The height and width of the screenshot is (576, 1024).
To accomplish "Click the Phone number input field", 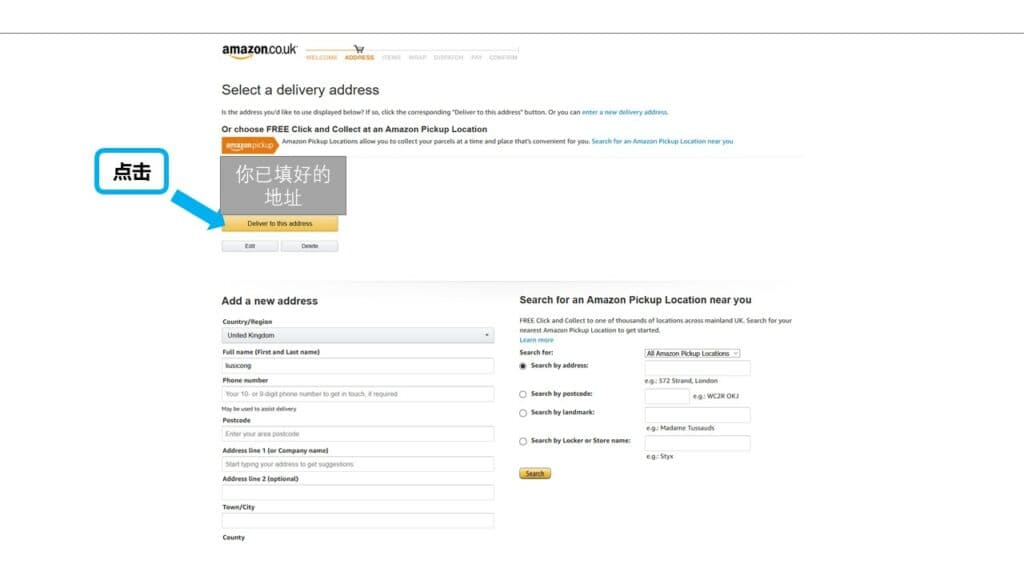I will 358,394.
